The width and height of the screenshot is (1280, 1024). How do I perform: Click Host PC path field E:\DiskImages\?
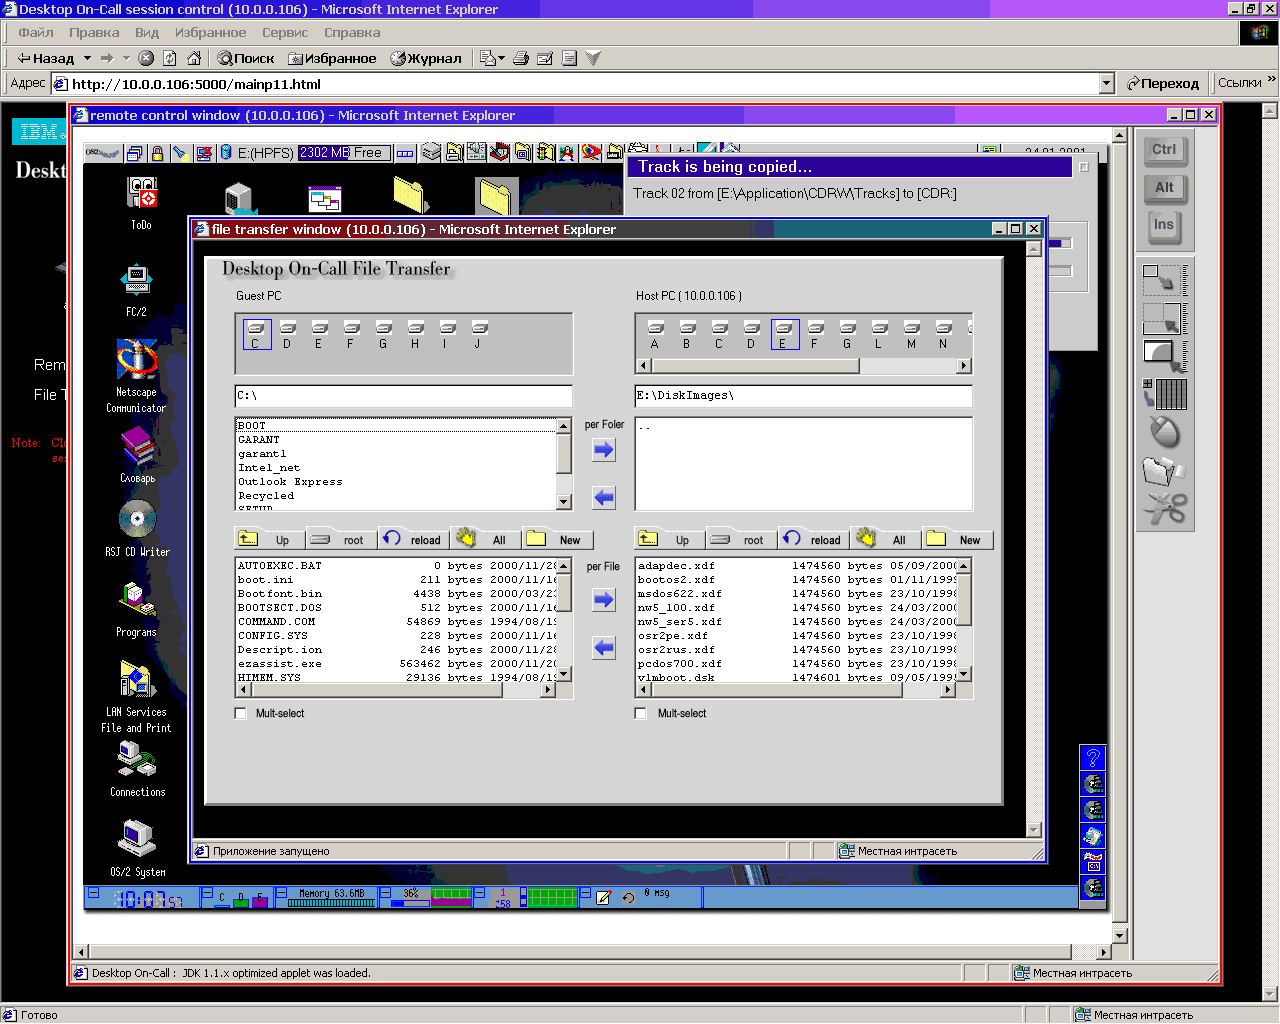(x=804, y=396)
